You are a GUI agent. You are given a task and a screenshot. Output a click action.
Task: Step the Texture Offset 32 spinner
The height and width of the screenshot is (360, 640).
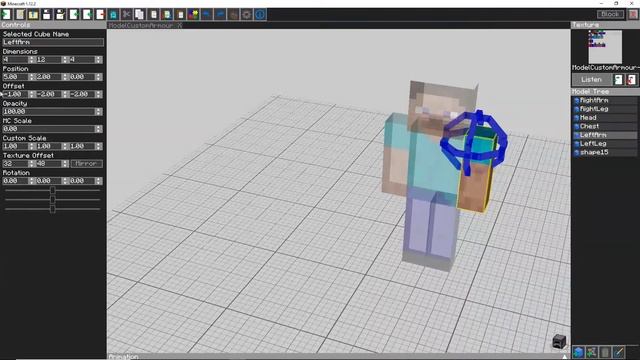coord(31,164)
